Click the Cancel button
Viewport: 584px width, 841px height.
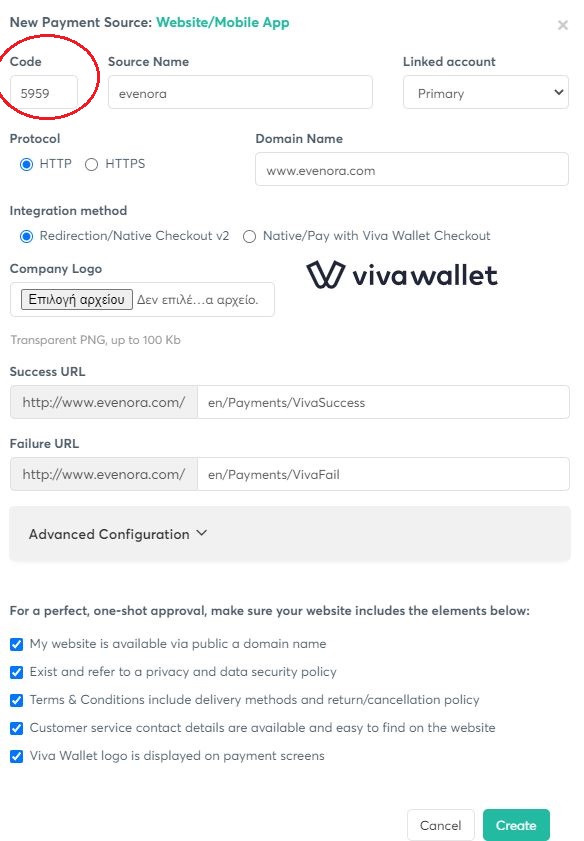pyautogui.click(x=440, y=825)
